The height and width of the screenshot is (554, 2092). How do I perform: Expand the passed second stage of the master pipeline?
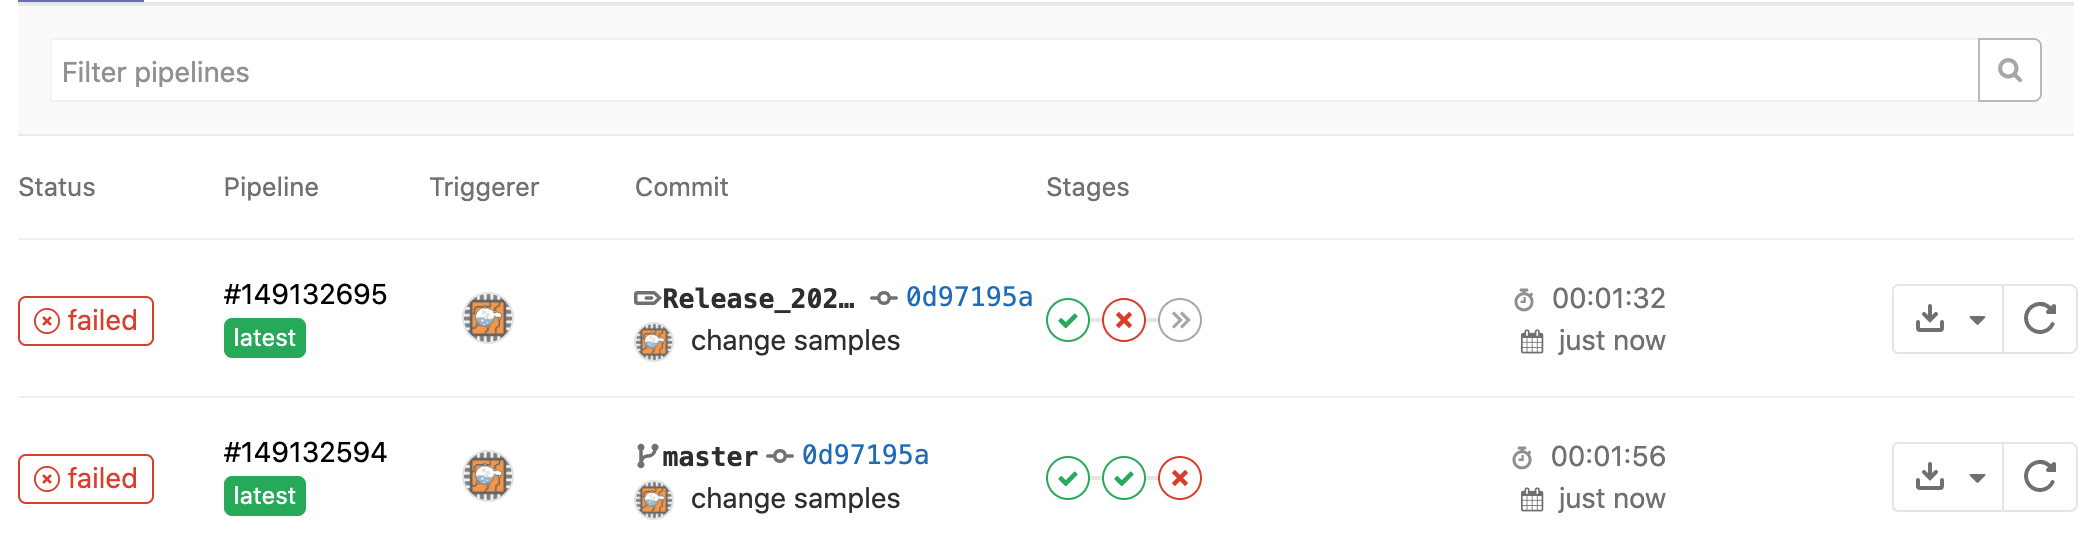[1124, 478]
